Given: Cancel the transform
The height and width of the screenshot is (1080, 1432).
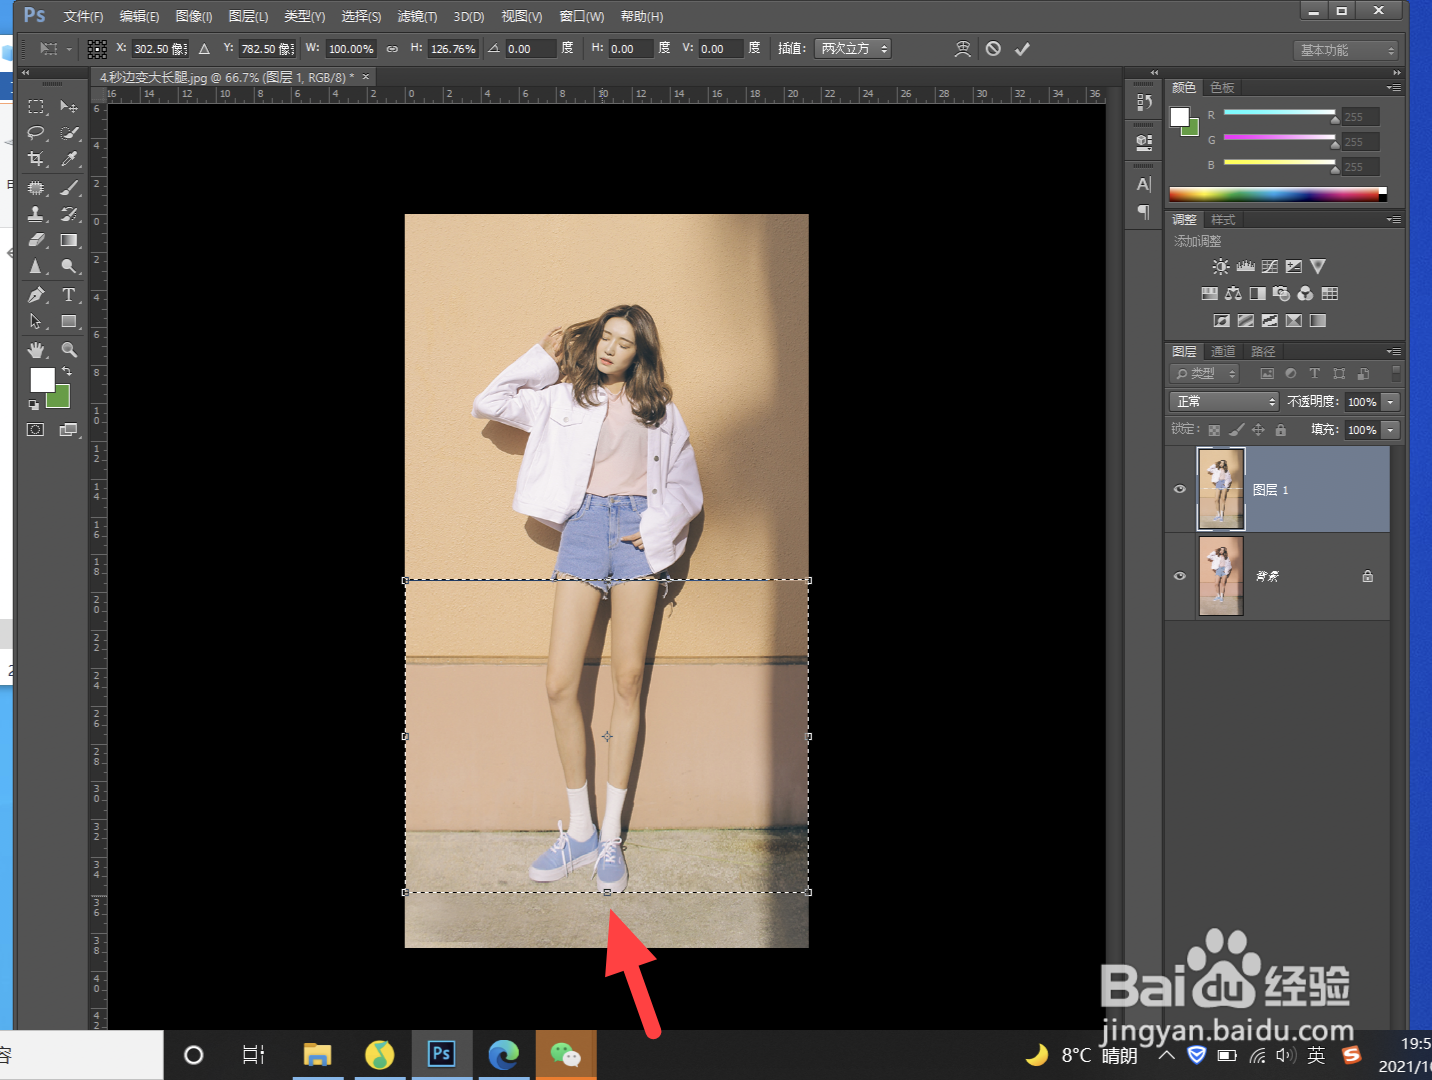Looking at the screenshot, I should (x=993, y=49).
